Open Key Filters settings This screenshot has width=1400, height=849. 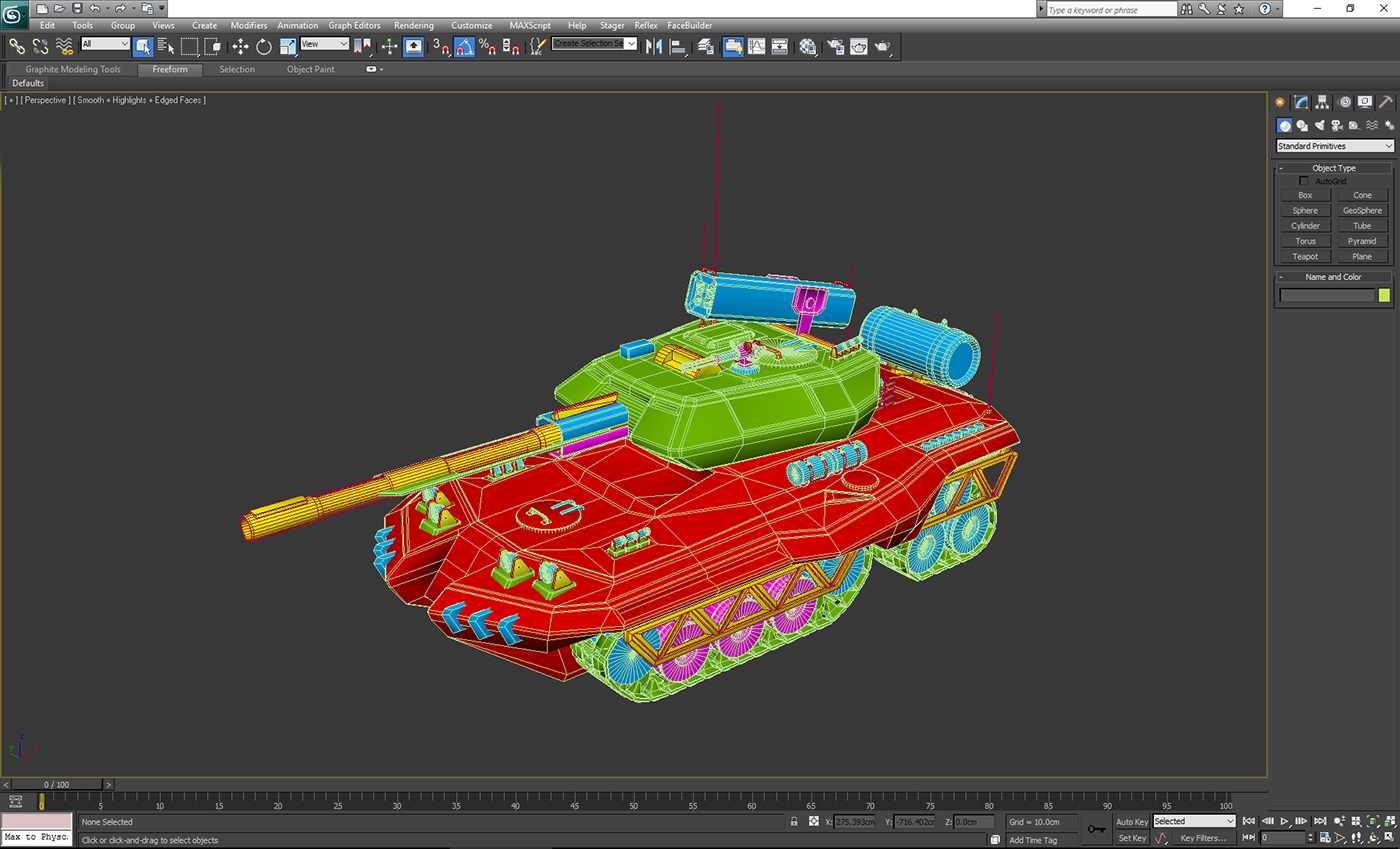1204,837
